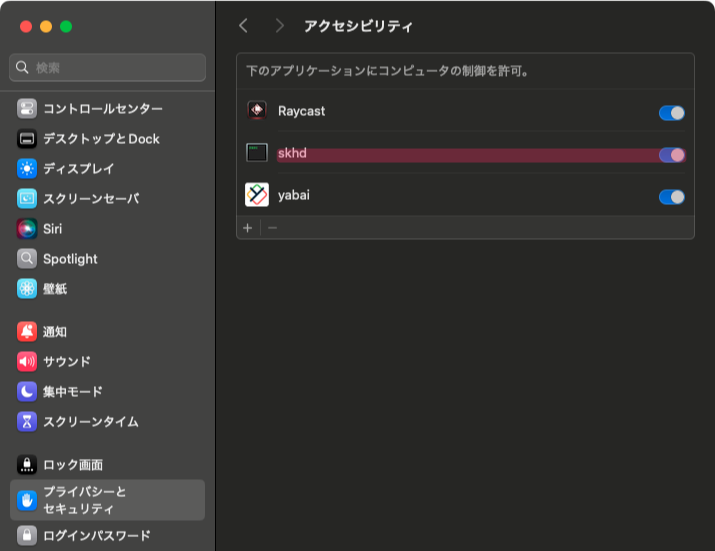The image size is (715, 551).
Task: Focus the 検索 search field
Action: (107, 68)
